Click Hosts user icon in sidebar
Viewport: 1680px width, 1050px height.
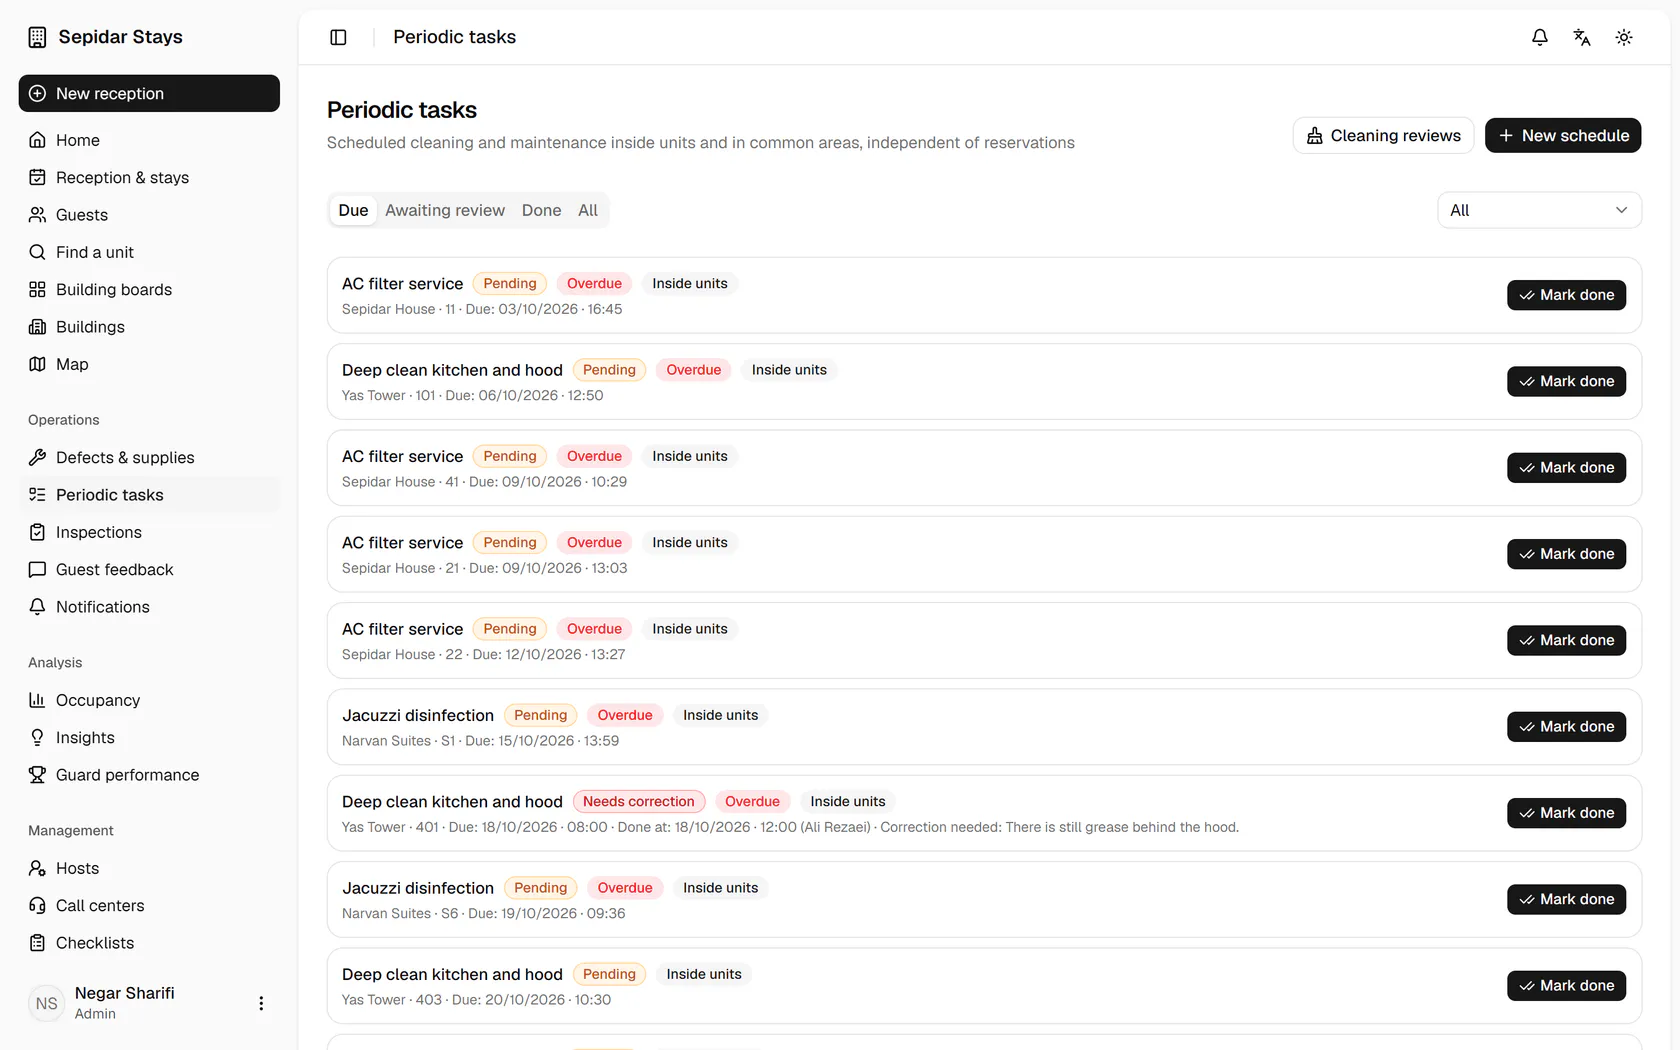tap(37, 868)
